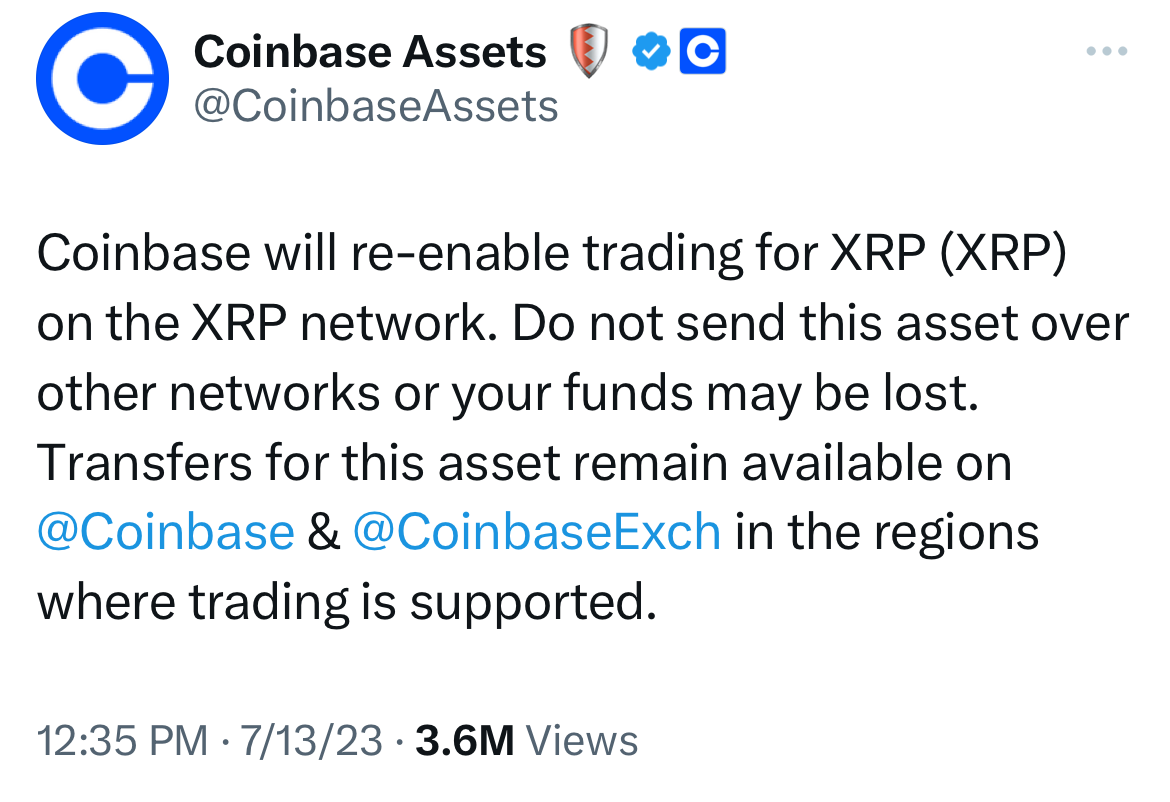This screenshot has height=802, width=1170.
Task: Open the Coinbase Assets profile avatar
Action: tap(102, 78)
